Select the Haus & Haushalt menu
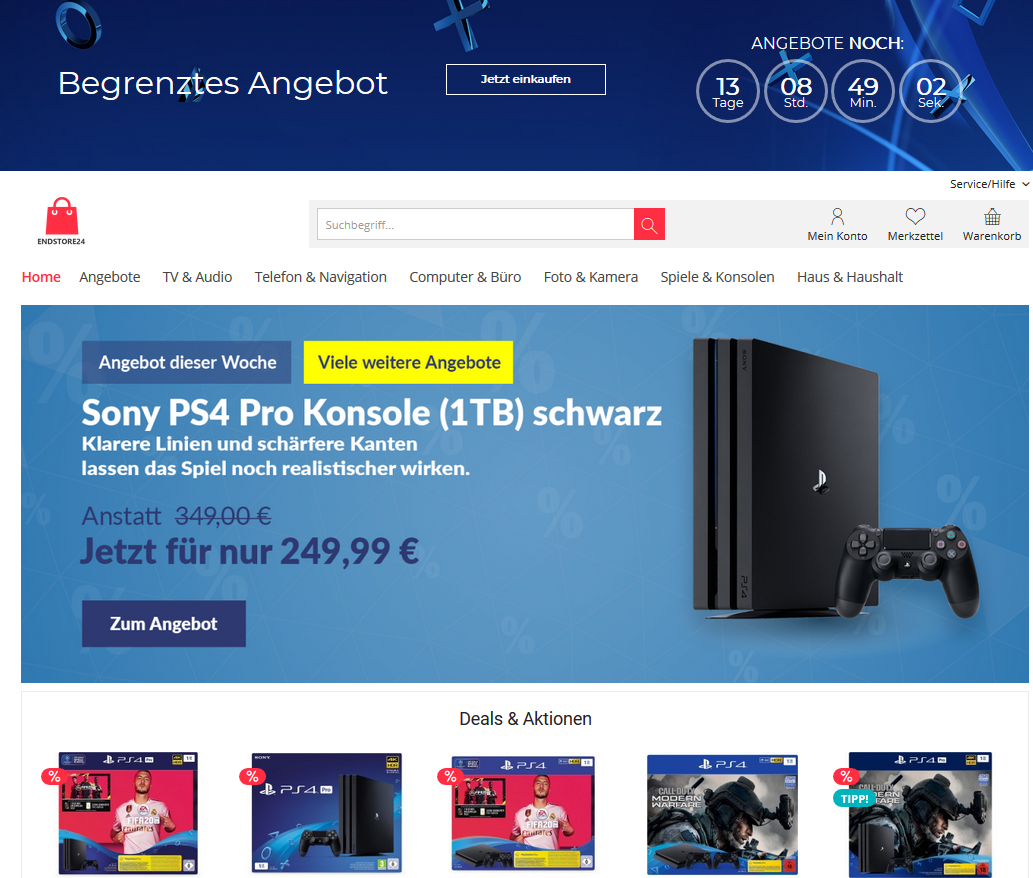1033x878 pixels. coord(849,277)
